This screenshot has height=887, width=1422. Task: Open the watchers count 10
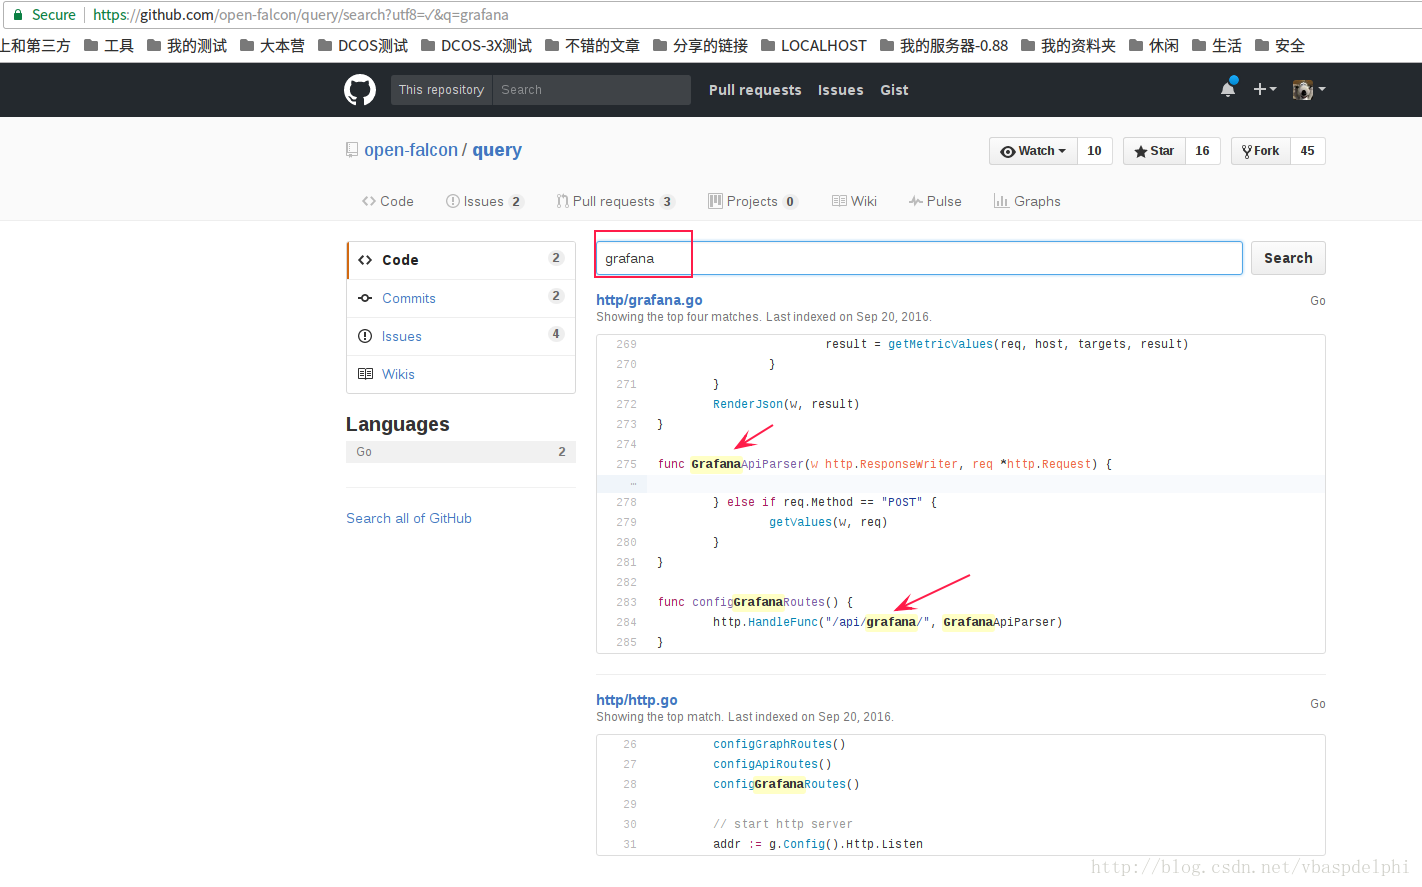(x=1095, y=151)
